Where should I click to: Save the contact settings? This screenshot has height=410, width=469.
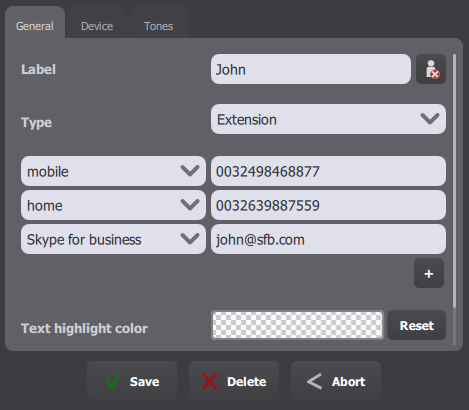(132, 381)
